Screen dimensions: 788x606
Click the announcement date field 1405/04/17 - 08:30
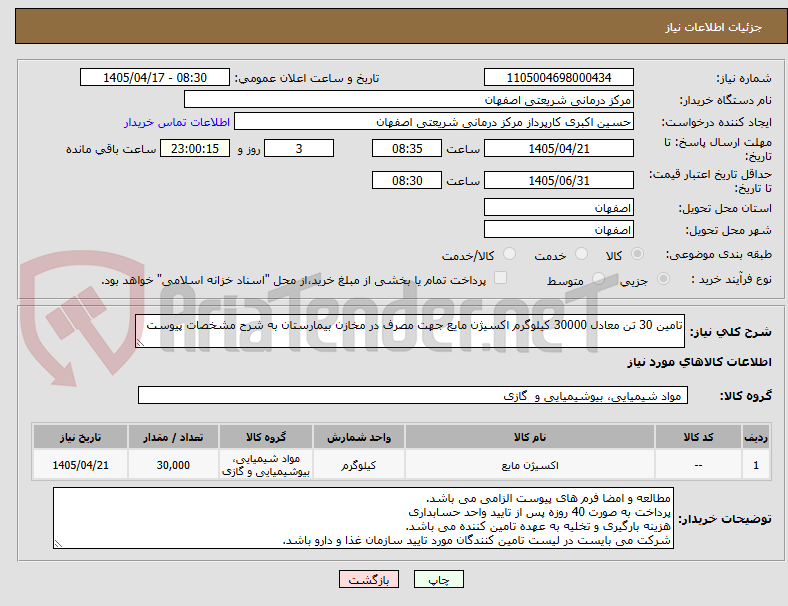point(155,77)
